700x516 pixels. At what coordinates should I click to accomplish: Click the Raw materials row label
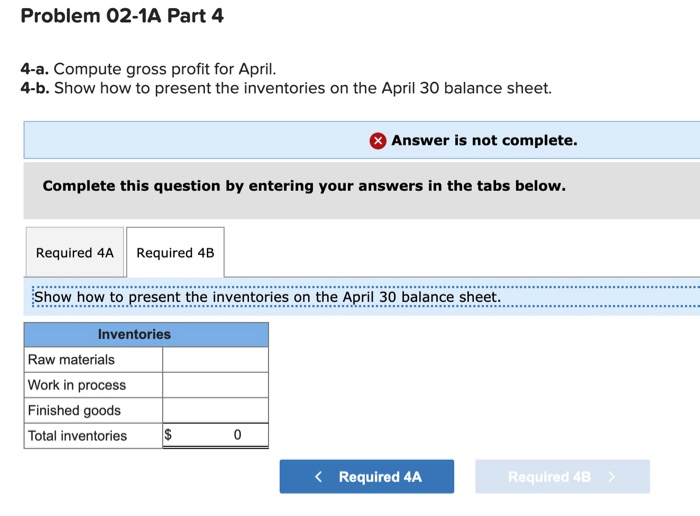71,359
